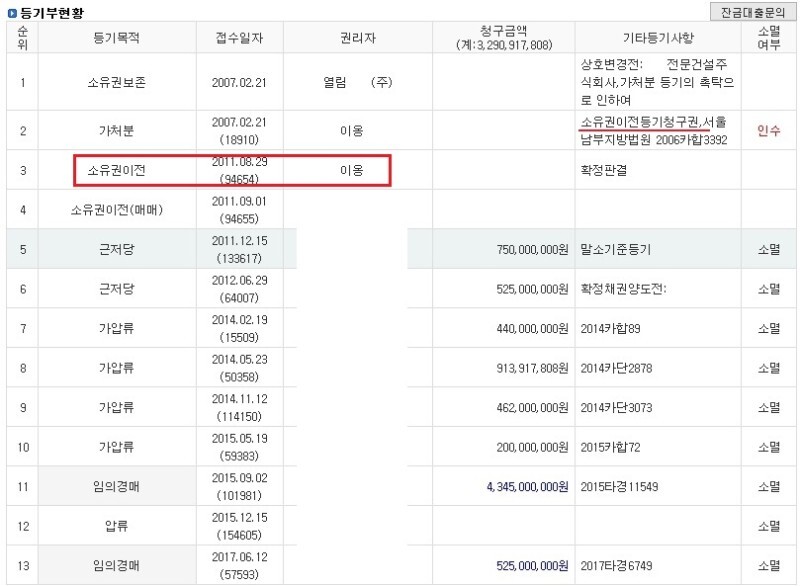Click the 권리자 column header
The width and height of the screenshot is (800, 586).
pos(358,37)
